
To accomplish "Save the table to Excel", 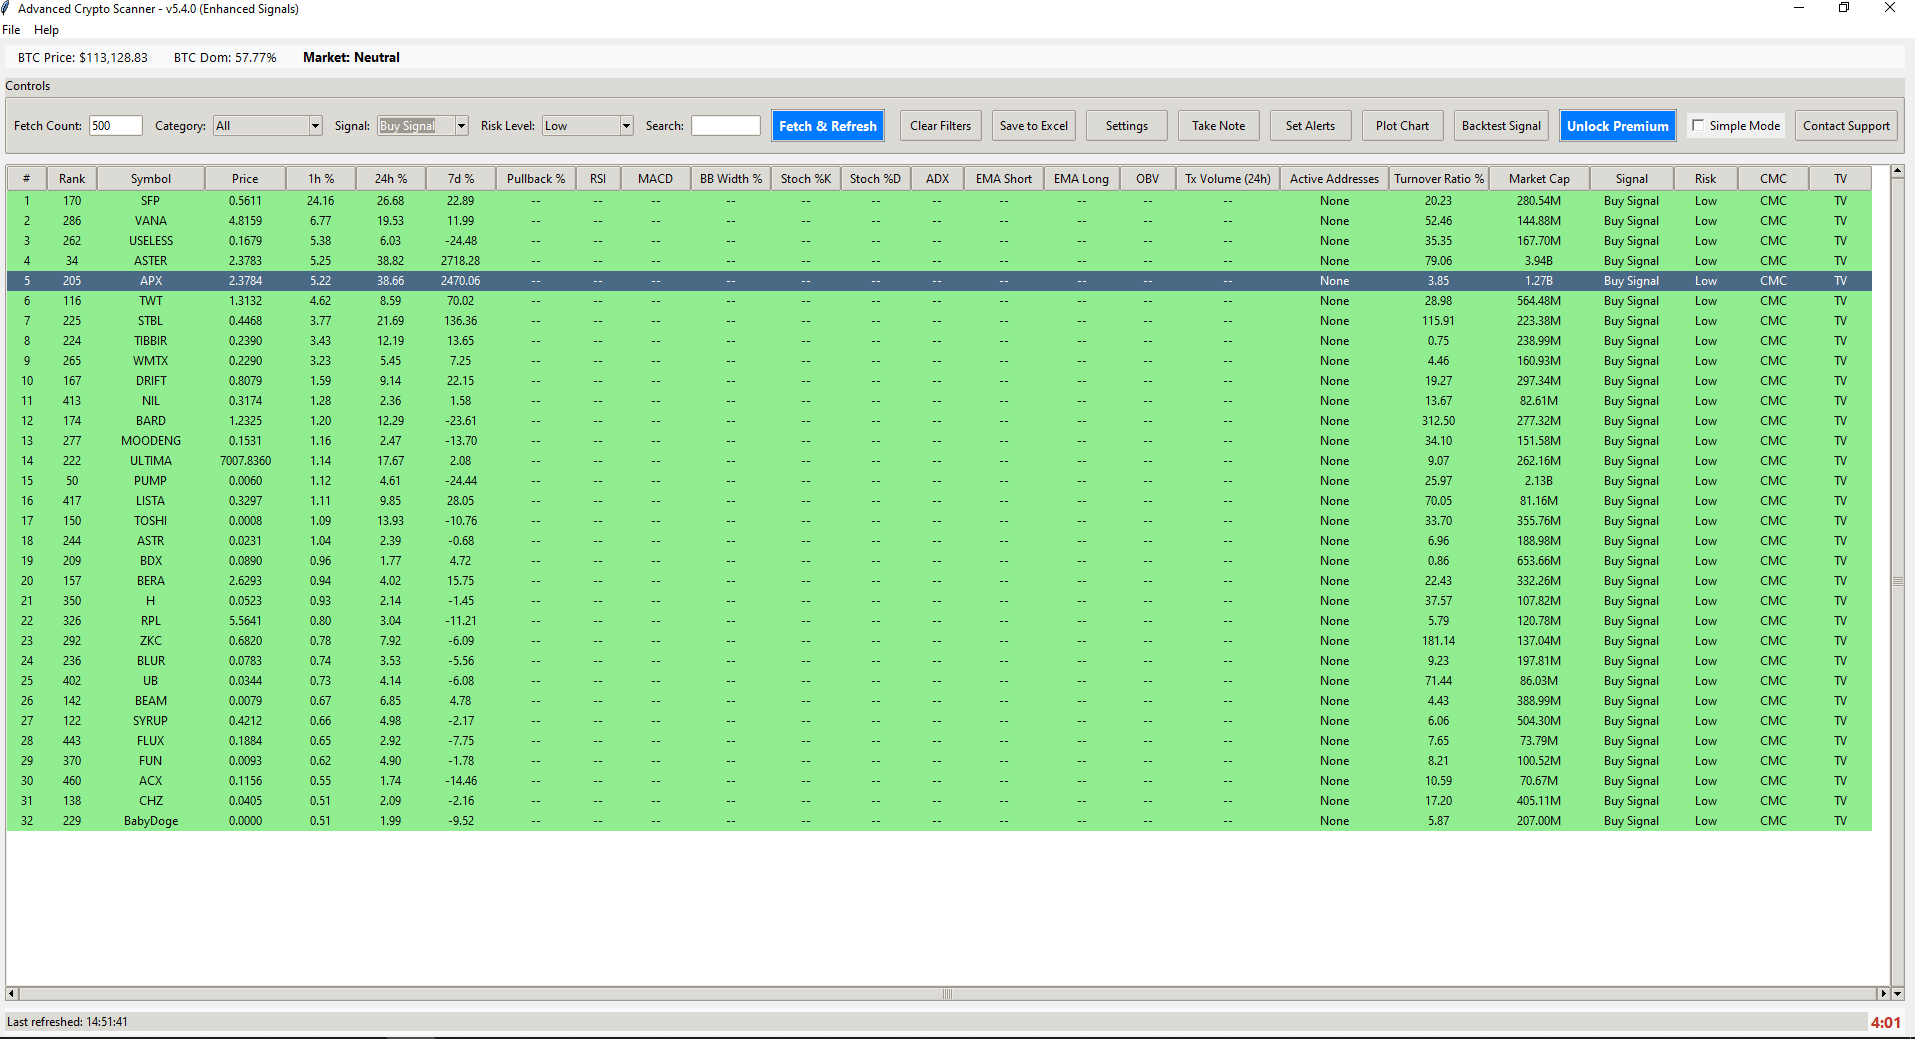I will [1032, 125].
